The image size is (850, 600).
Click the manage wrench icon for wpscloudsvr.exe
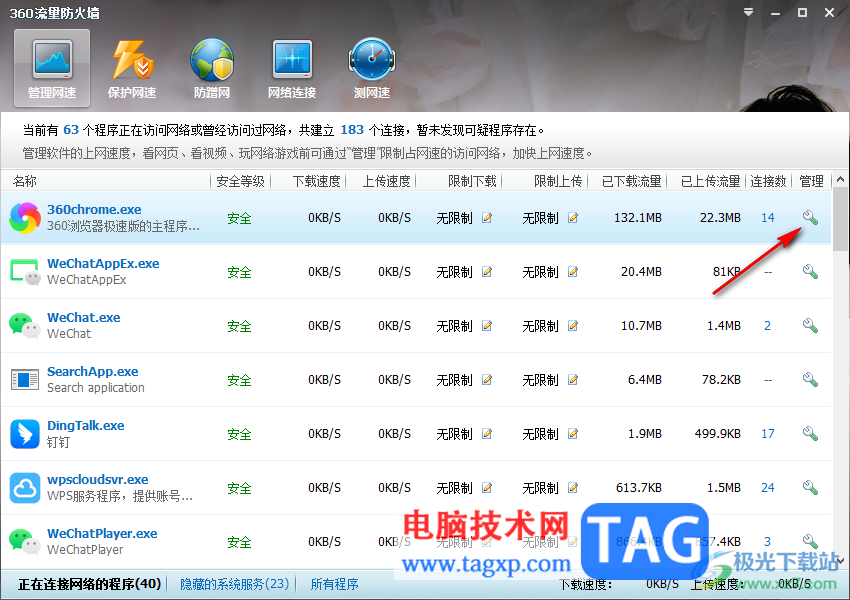(810, 487)
